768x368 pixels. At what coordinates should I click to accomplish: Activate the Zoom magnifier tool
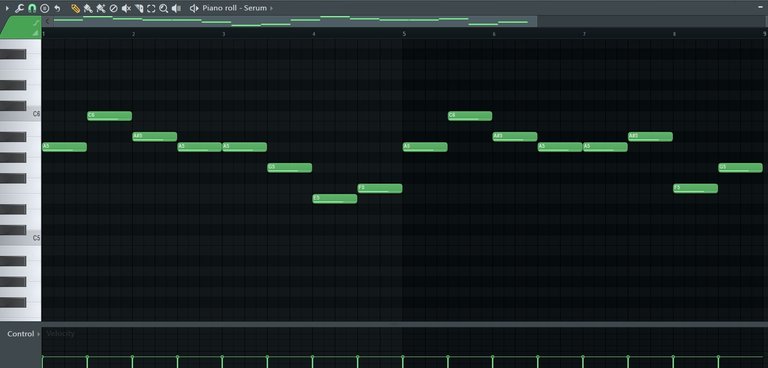(164, 8)
